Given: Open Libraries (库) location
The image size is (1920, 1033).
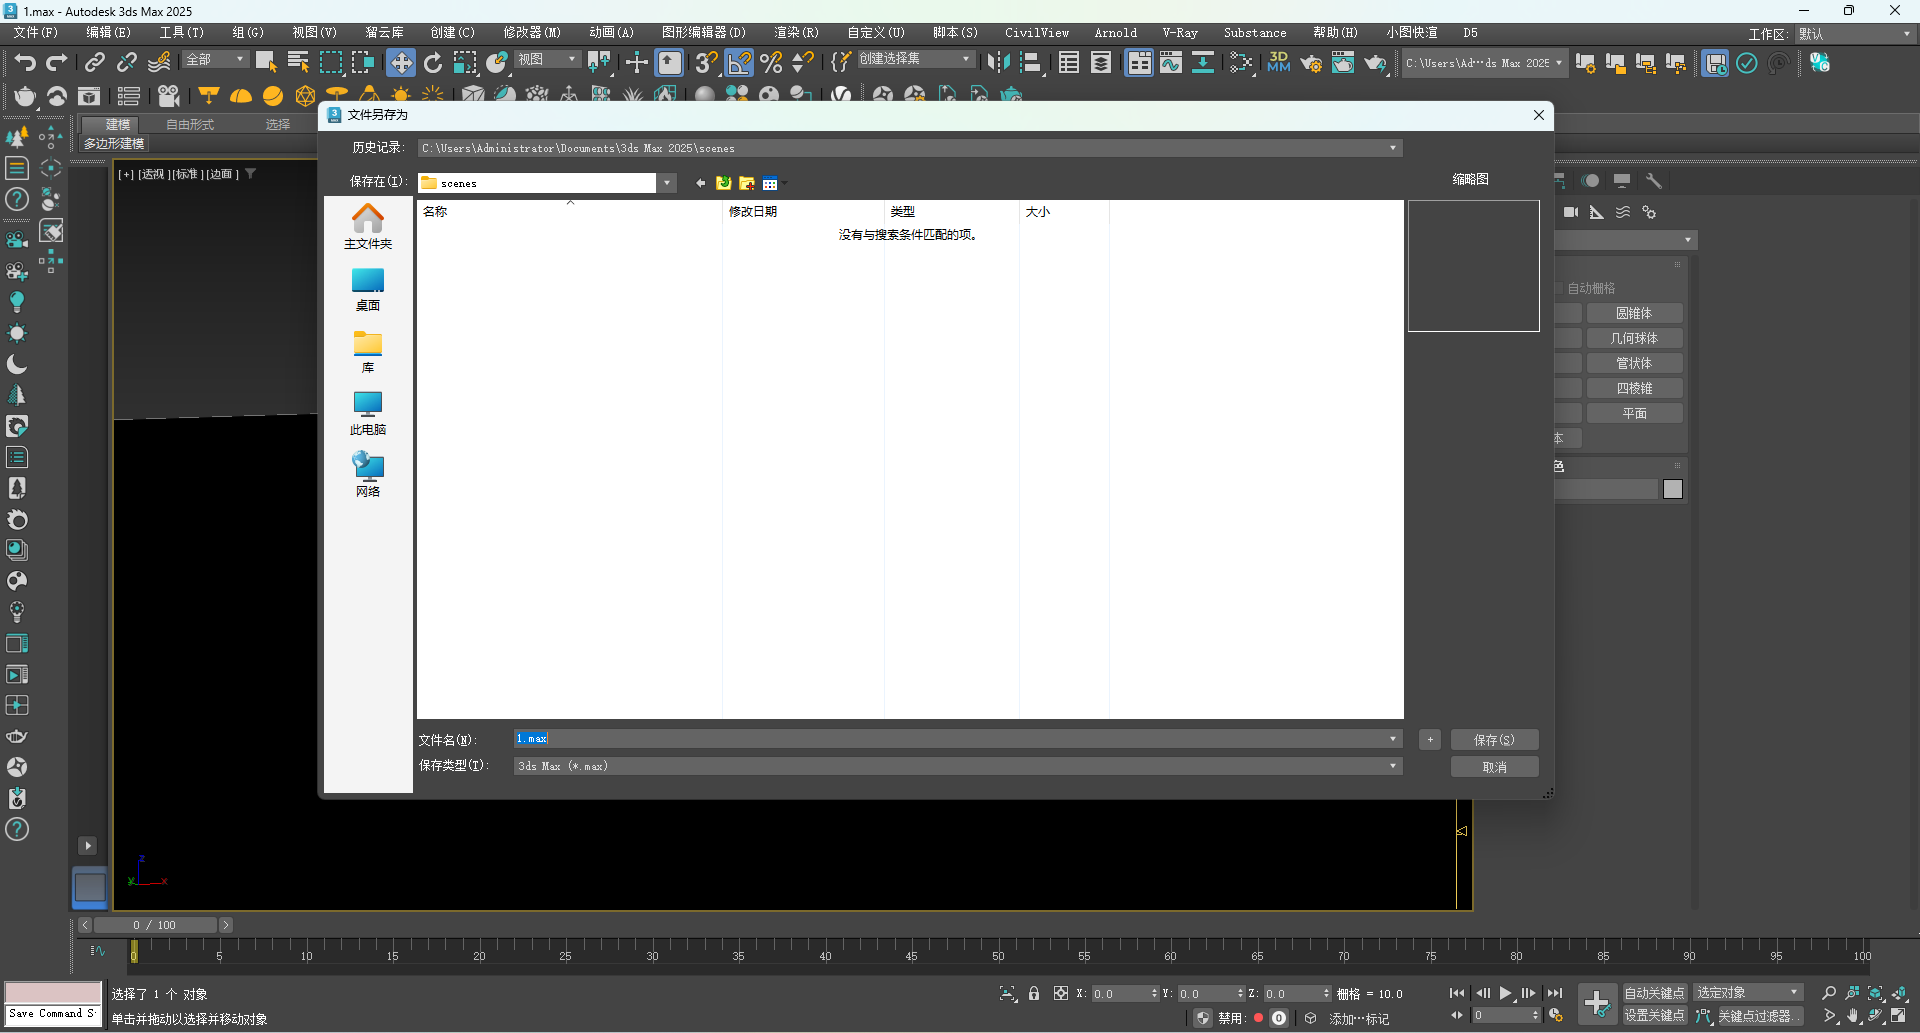Looking at the screenshot, I should (x=368, y=351).
